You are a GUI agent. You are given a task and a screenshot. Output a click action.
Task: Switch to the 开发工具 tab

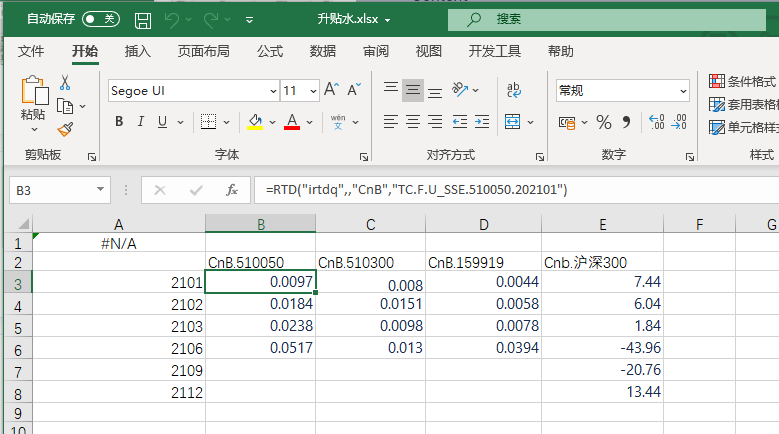pos(494,51)
